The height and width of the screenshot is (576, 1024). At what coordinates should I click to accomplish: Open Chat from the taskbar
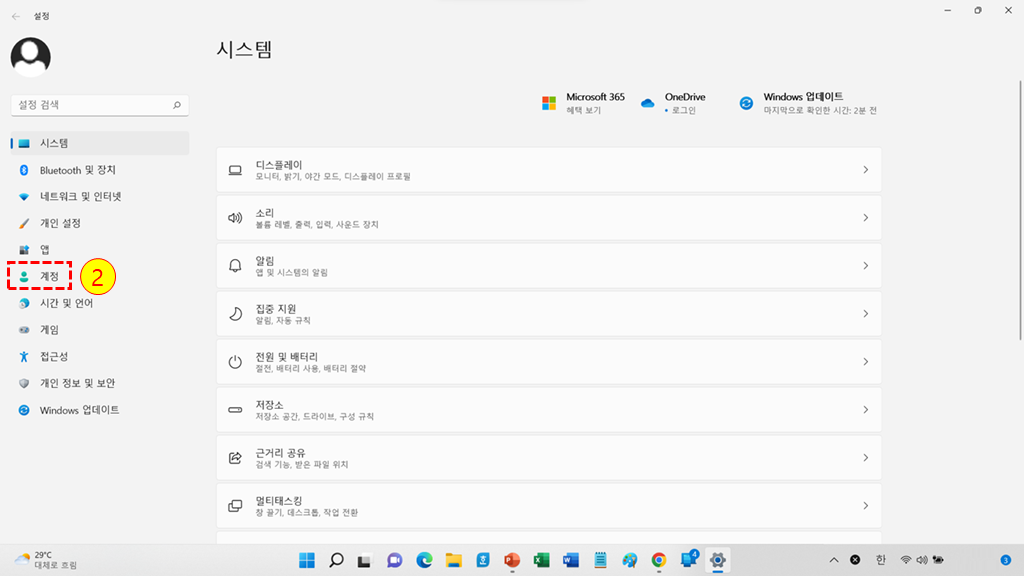click(x=394, y=560)
